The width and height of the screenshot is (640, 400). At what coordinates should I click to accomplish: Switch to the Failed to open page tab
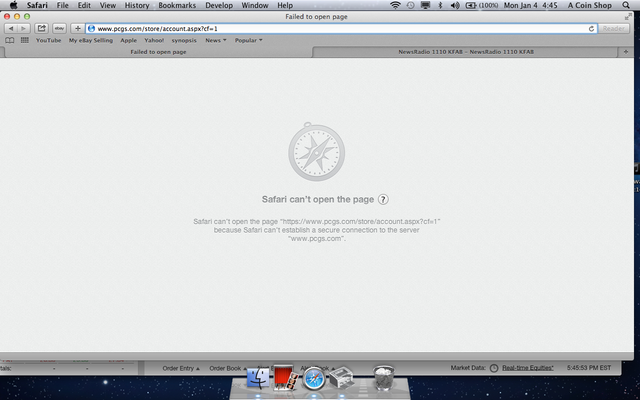(x=158, y=52)
